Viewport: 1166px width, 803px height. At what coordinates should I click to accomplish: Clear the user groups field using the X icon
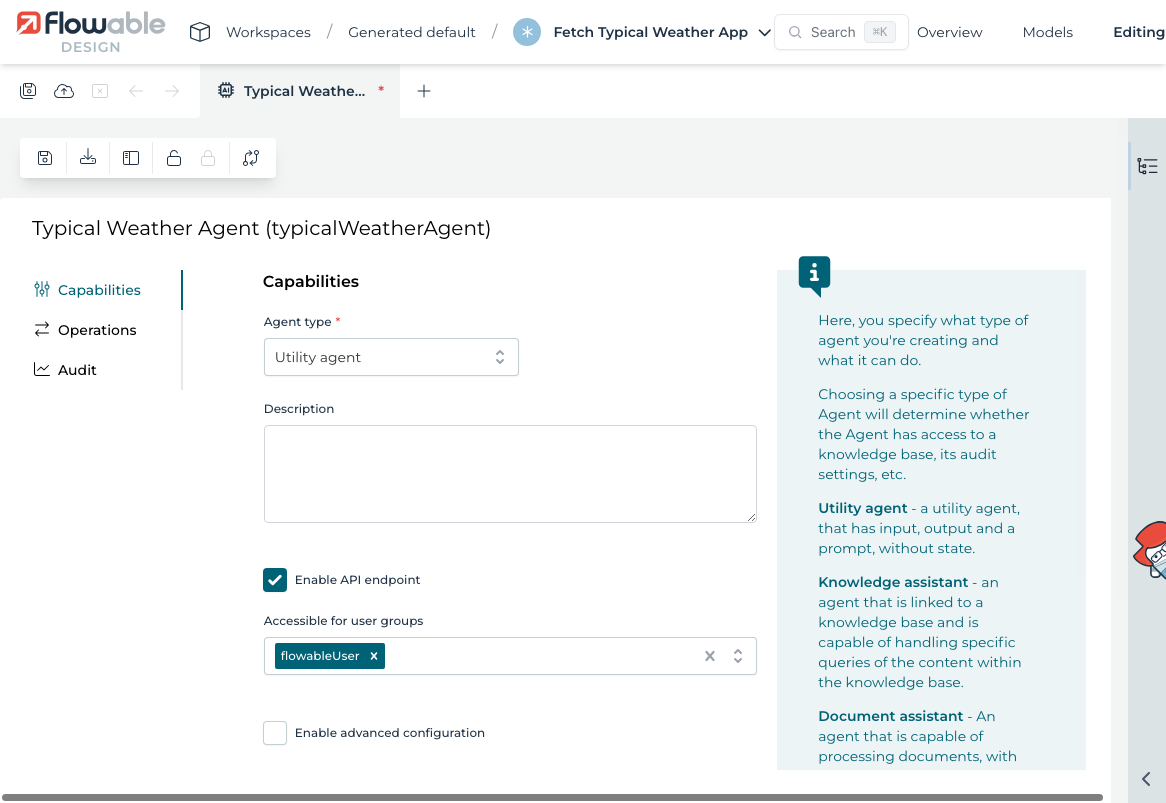[710, 656]
